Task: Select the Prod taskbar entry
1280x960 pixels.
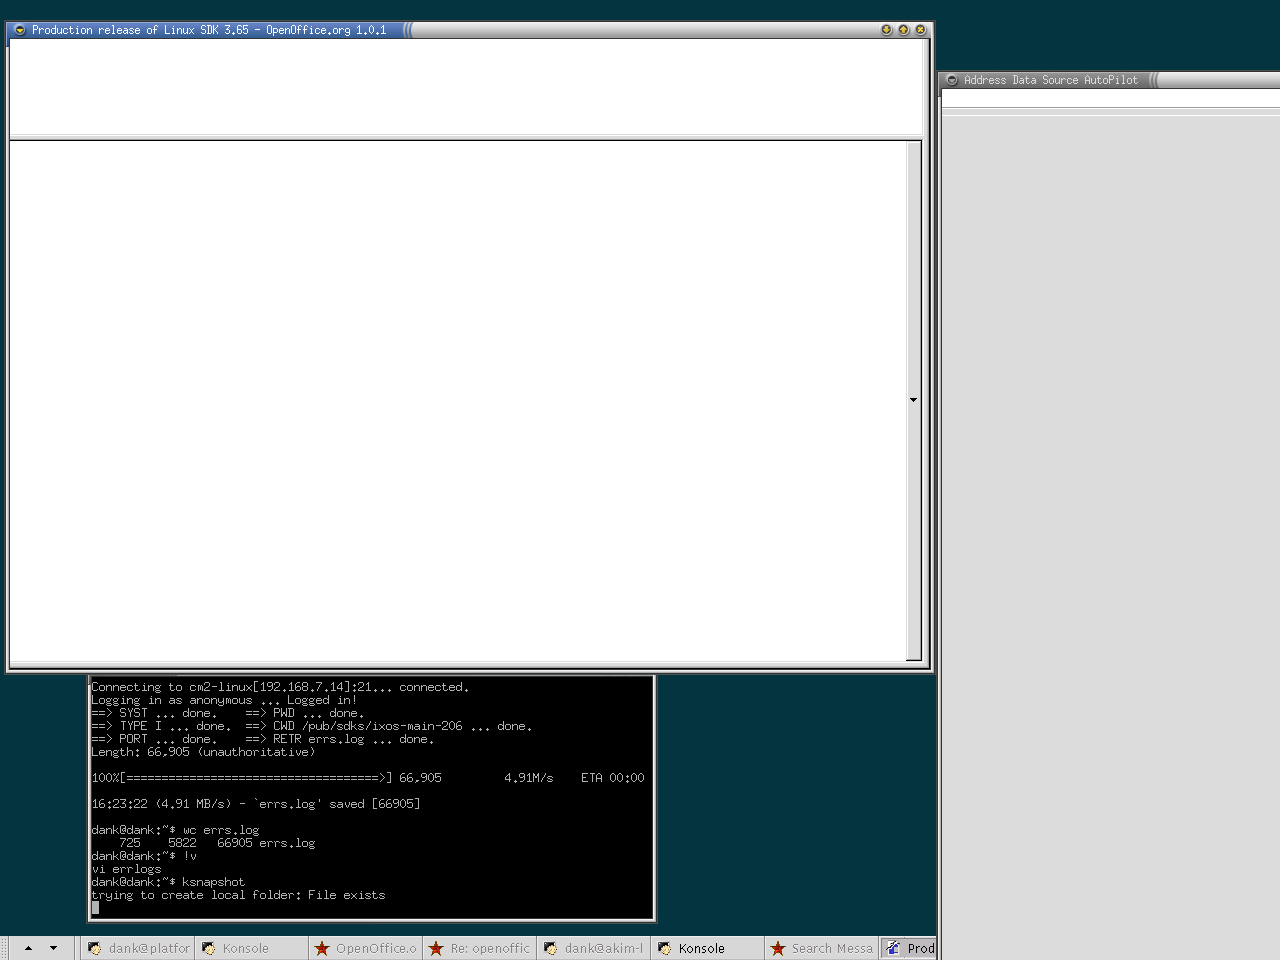Action: (x=908, y=948)
